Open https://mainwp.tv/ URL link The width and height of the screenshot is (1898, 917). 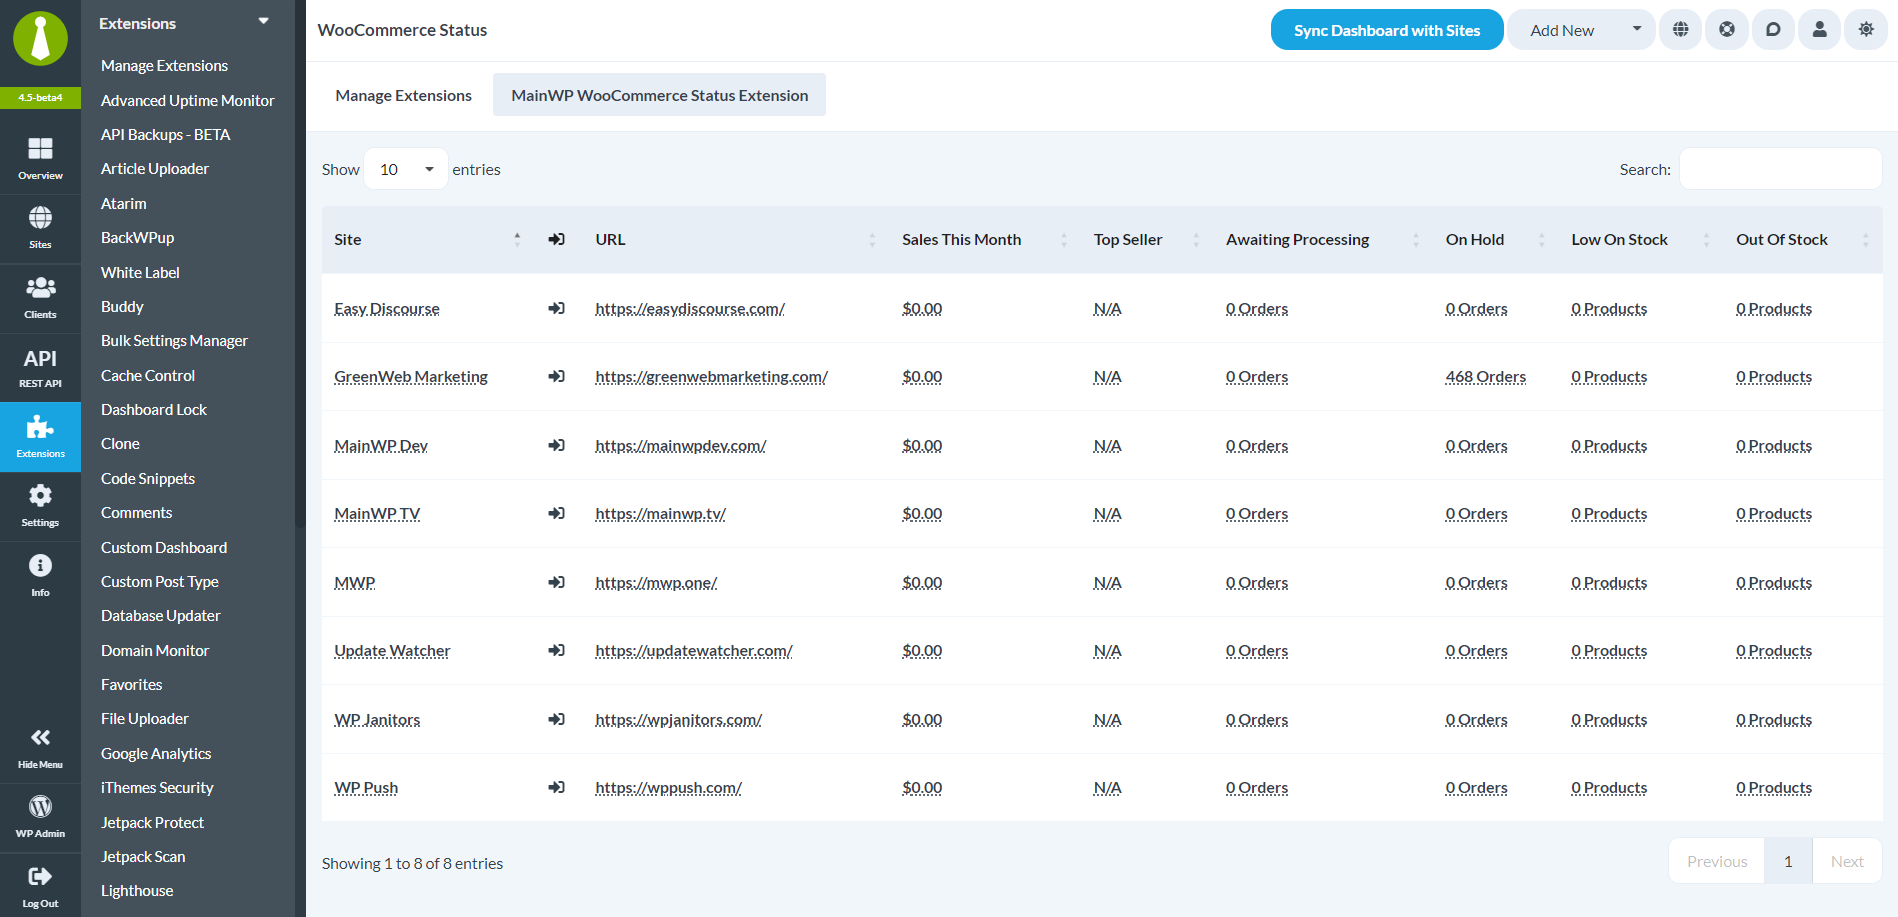coord(660,513)
